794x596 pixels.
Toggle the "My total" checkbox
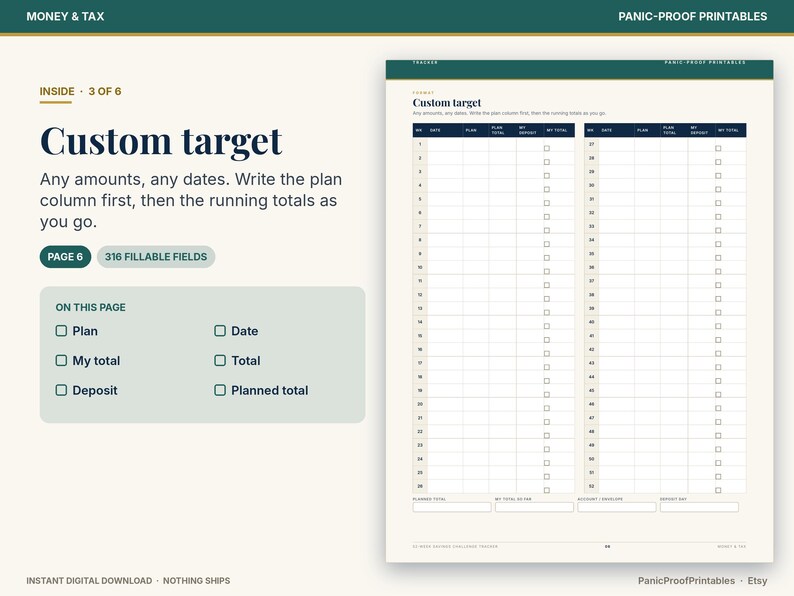coord(61,361)
